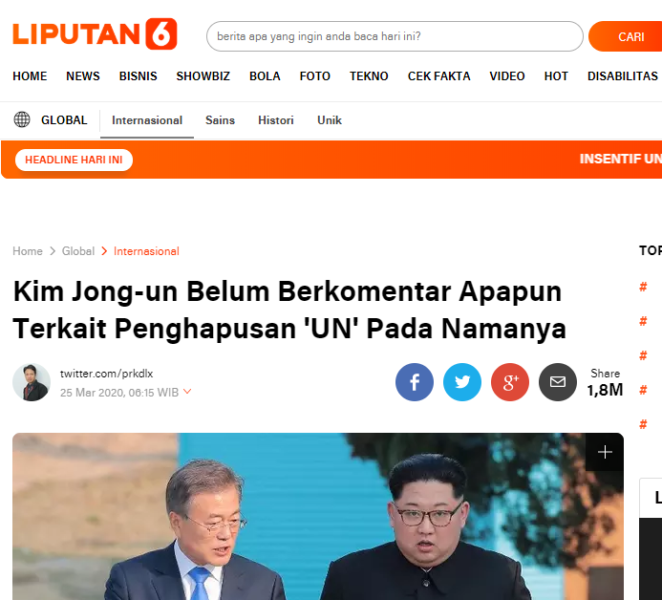Share article on Facebook icon
This screenshot has width=662, height=600.
(x=414, y=382)
